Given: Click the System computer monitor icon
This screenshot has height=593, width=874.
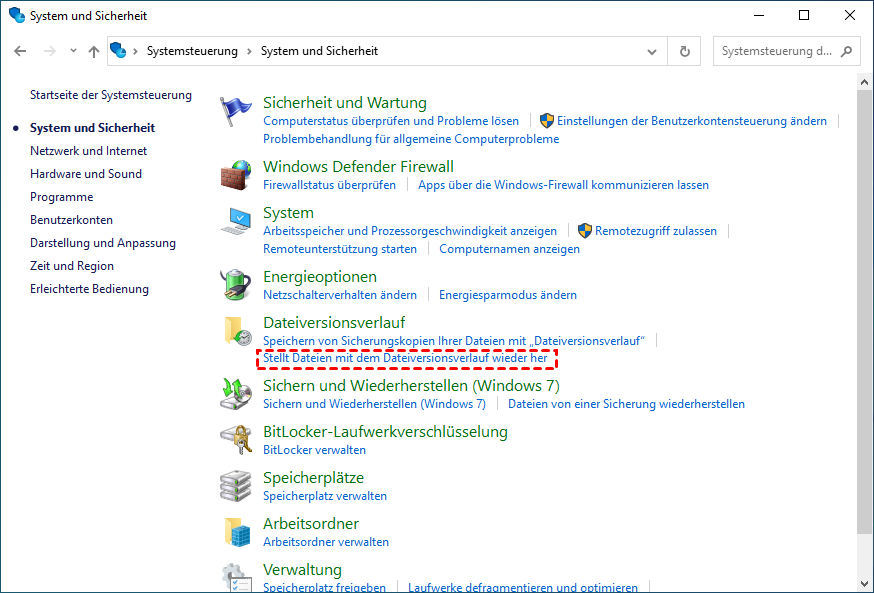Looking at the screenshot, I should click(236, 221).
